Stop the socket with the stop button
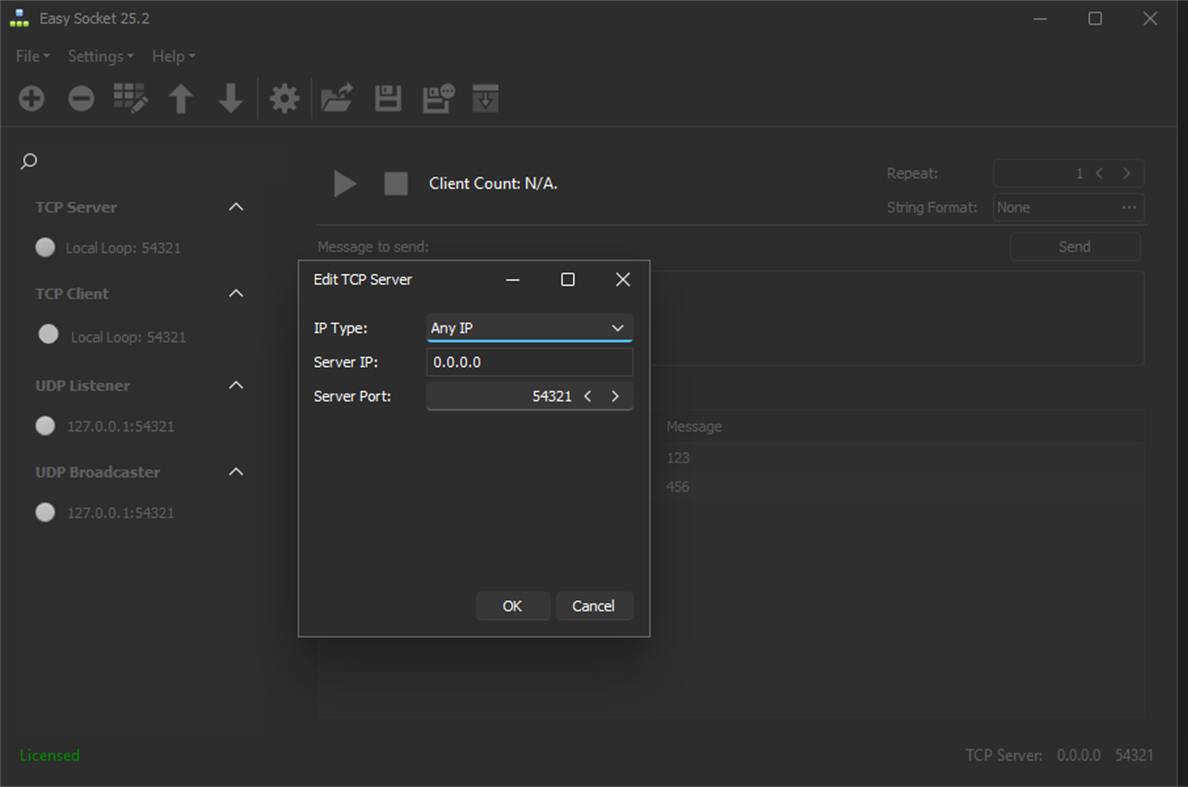 [395, 183]
